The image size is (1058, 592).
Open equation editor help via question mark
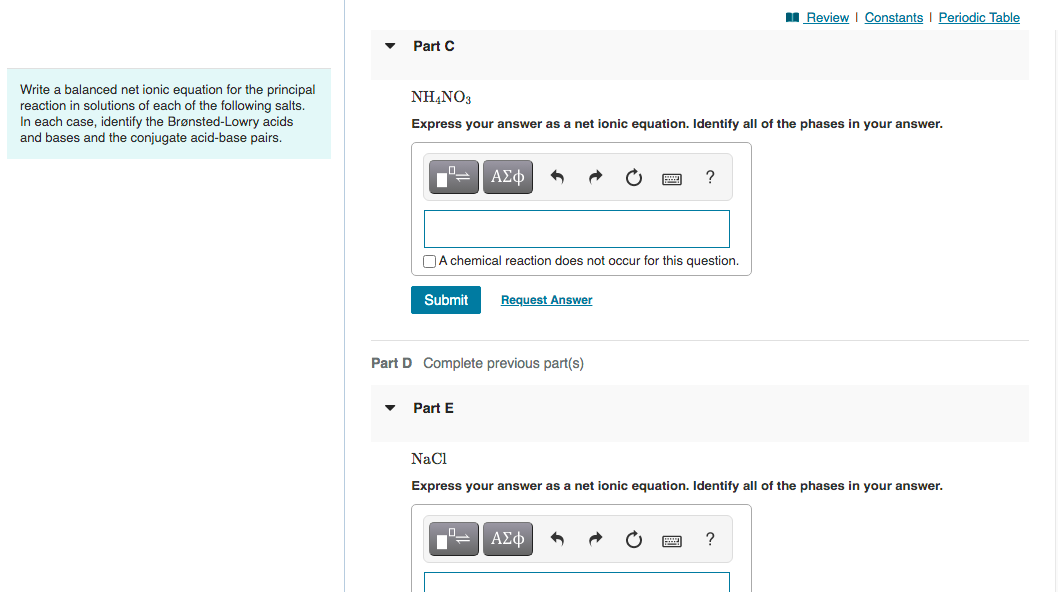(x=709, y=177)
